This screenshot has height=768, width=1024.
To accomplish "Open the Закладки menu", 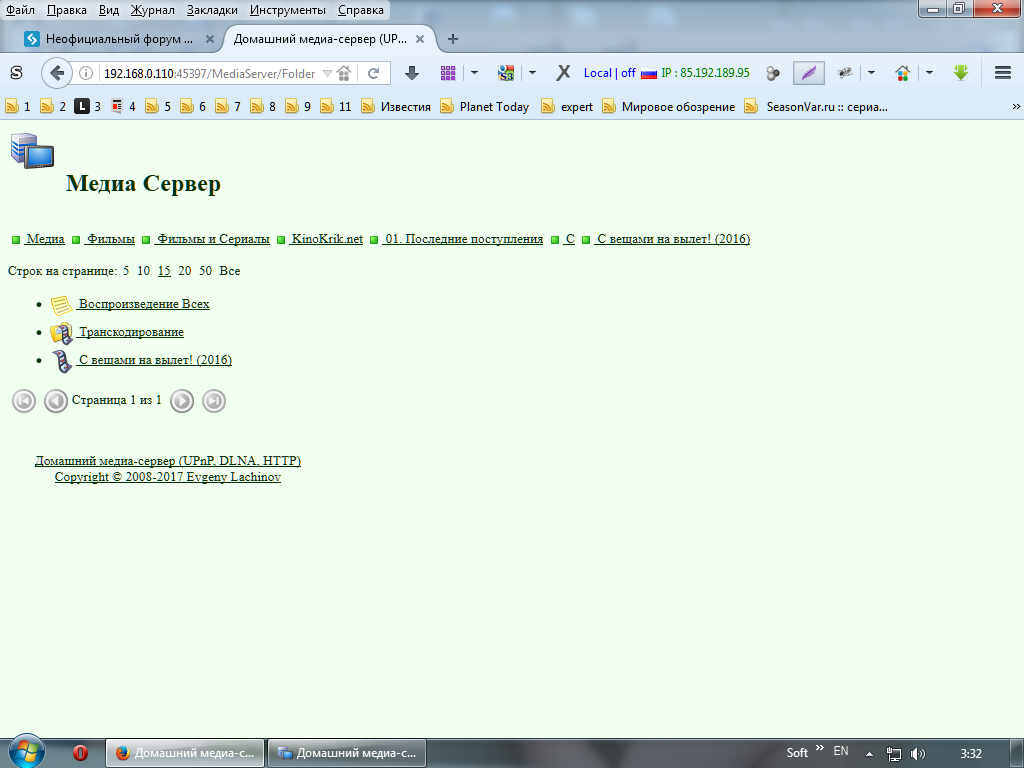I will coord(212,10).
